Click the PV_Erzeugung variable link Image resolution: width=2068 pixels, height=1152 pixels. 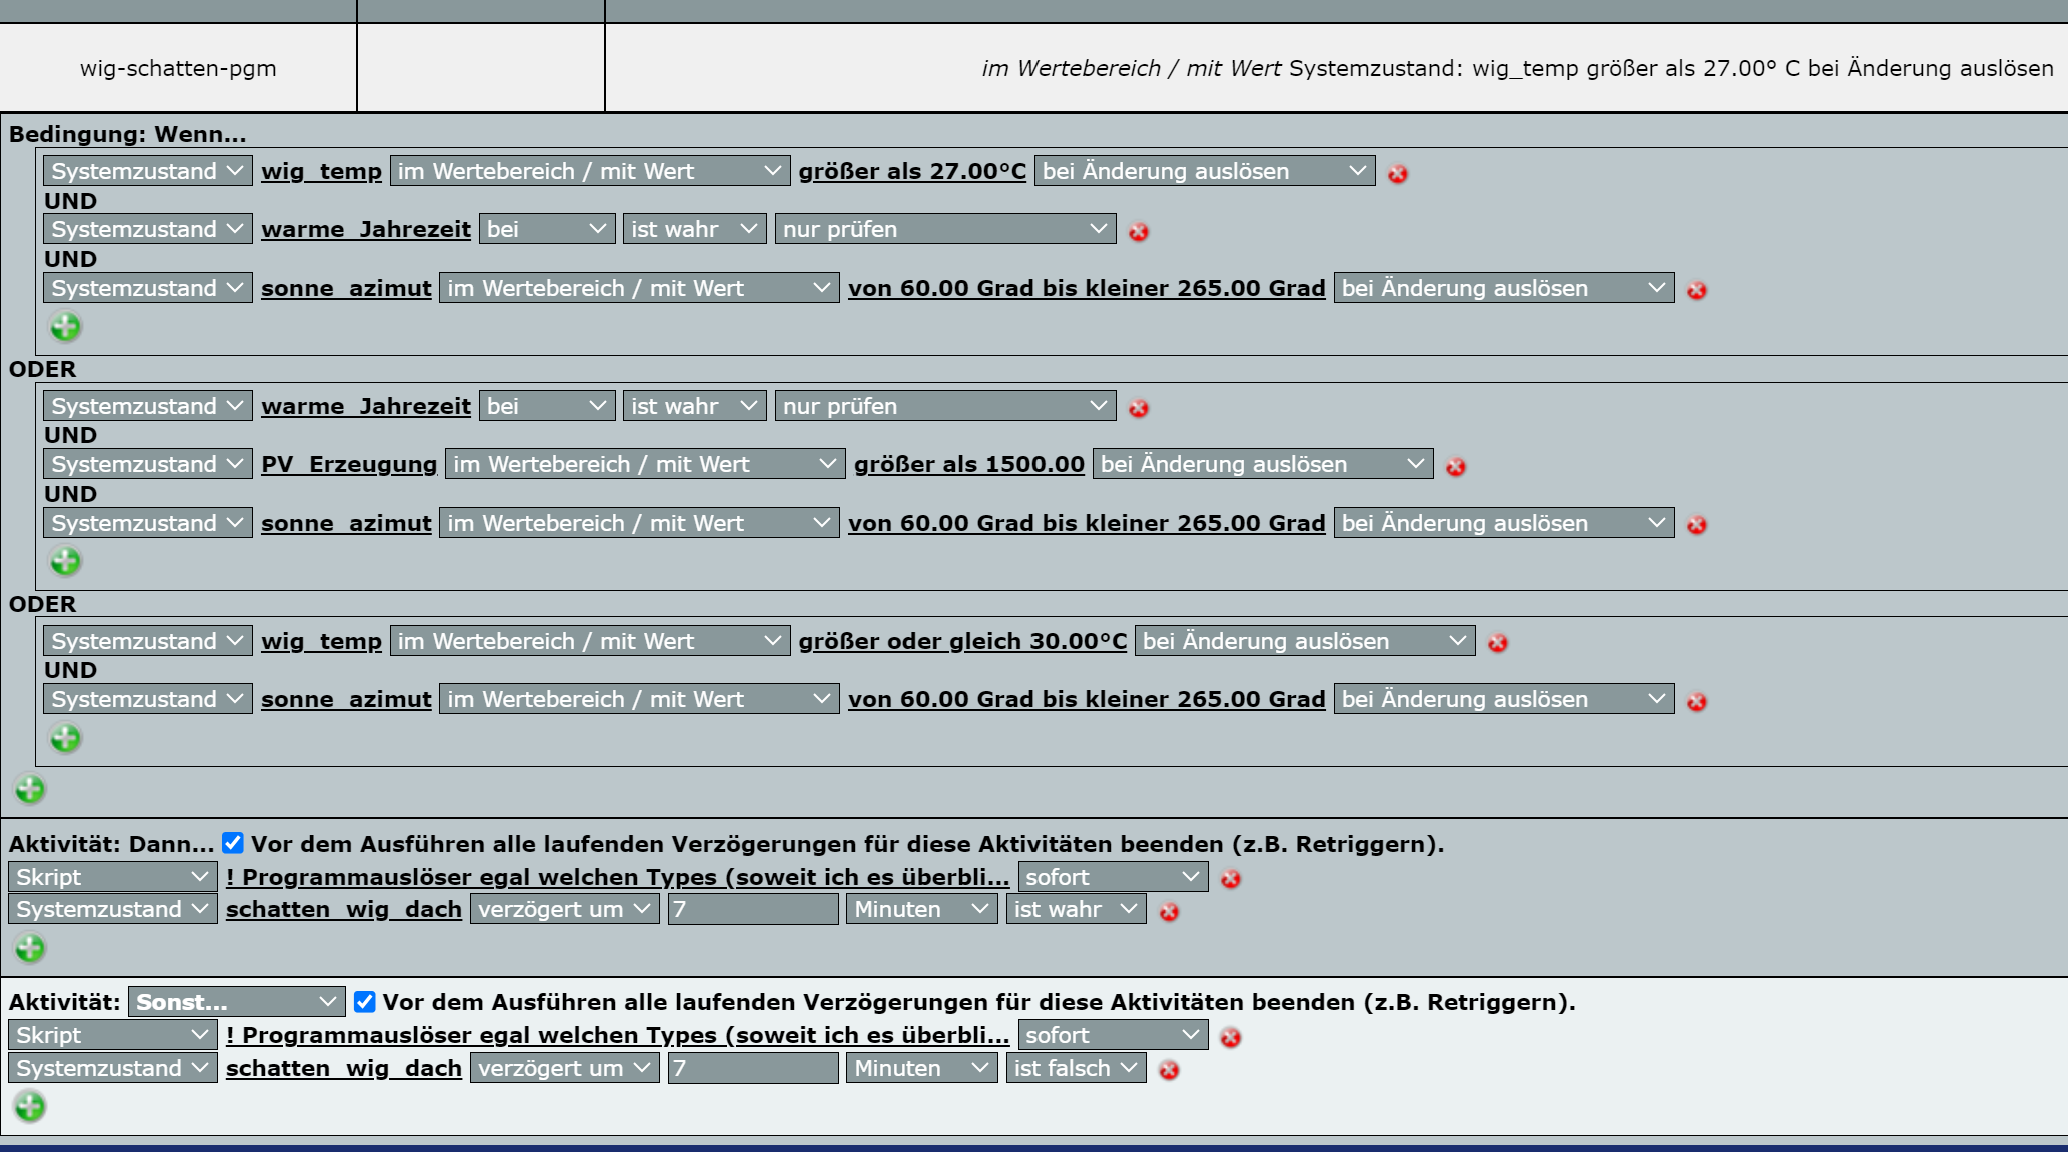[x=349, y=464]
